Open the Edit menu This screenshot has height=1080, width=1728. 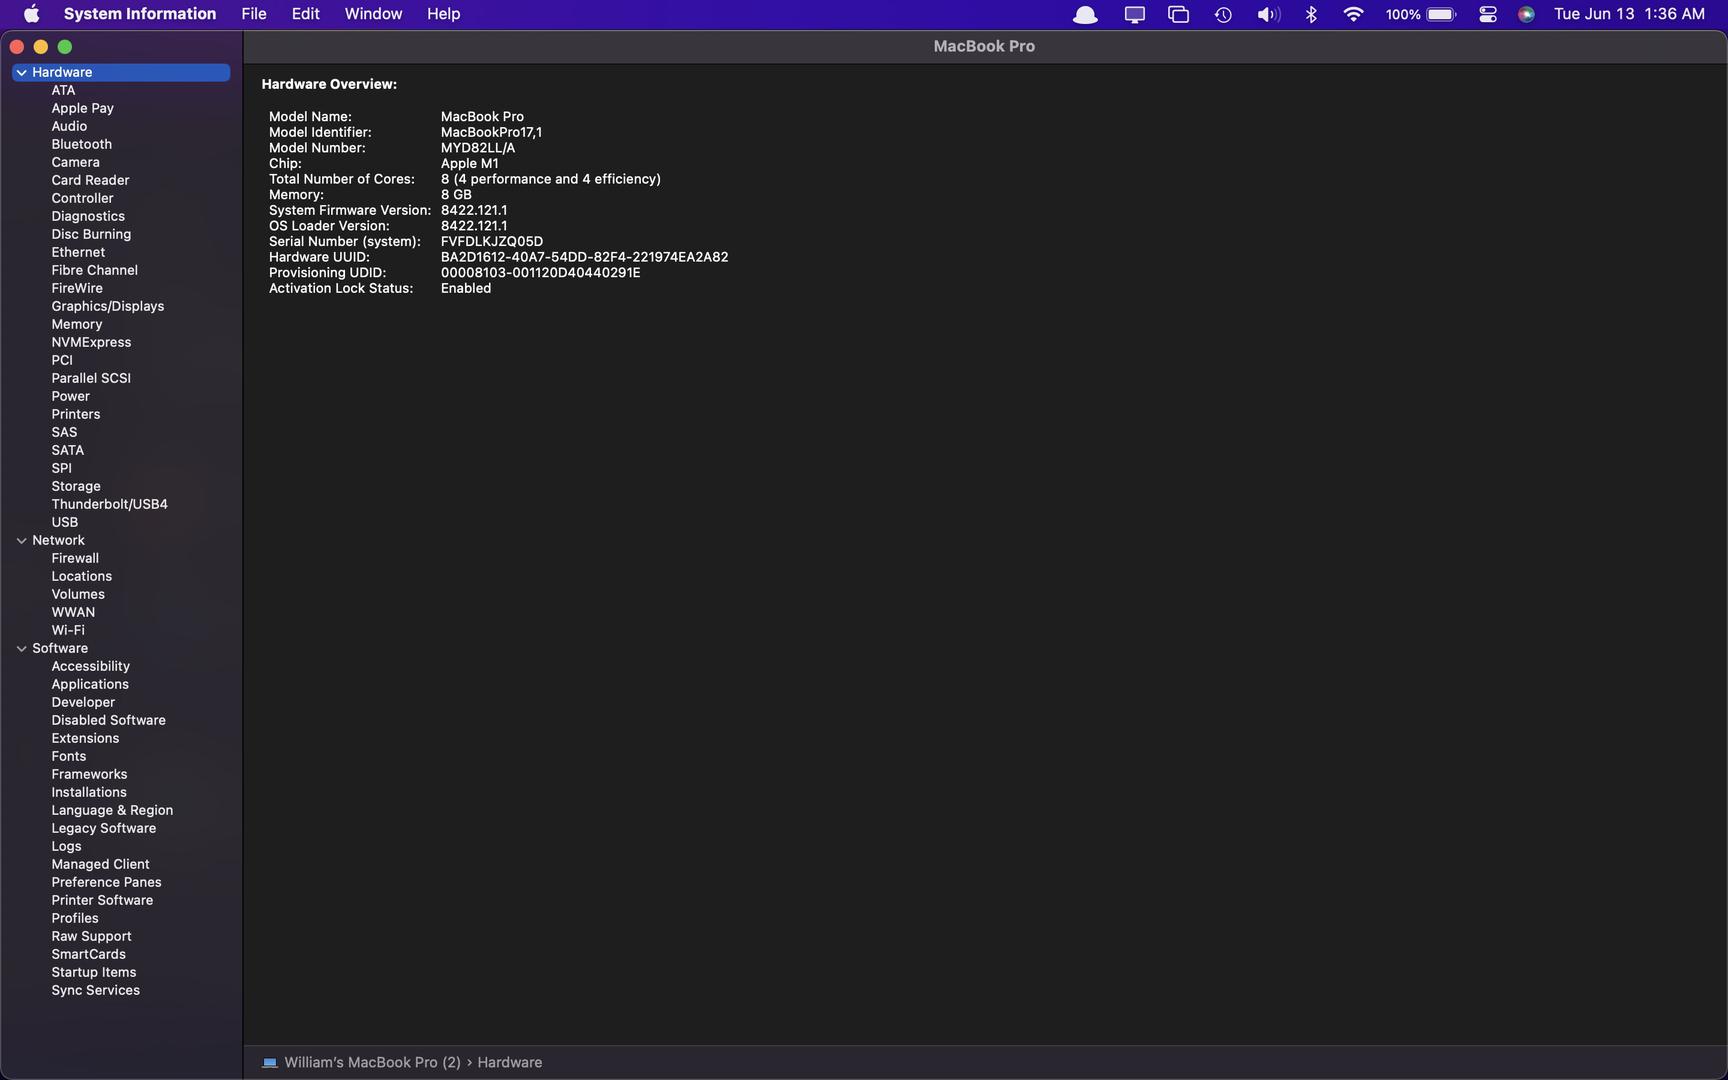tap(306, 14)
